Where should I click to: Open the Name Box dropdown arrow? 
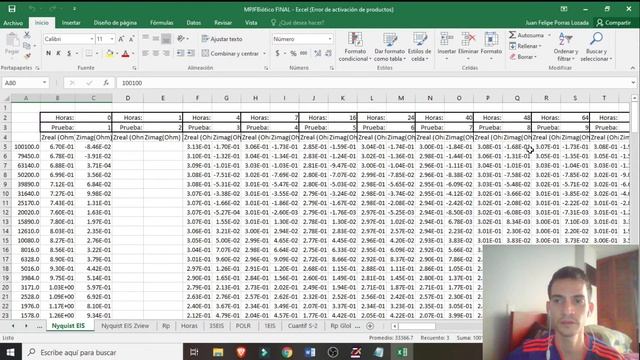click(x=44, y=83)
